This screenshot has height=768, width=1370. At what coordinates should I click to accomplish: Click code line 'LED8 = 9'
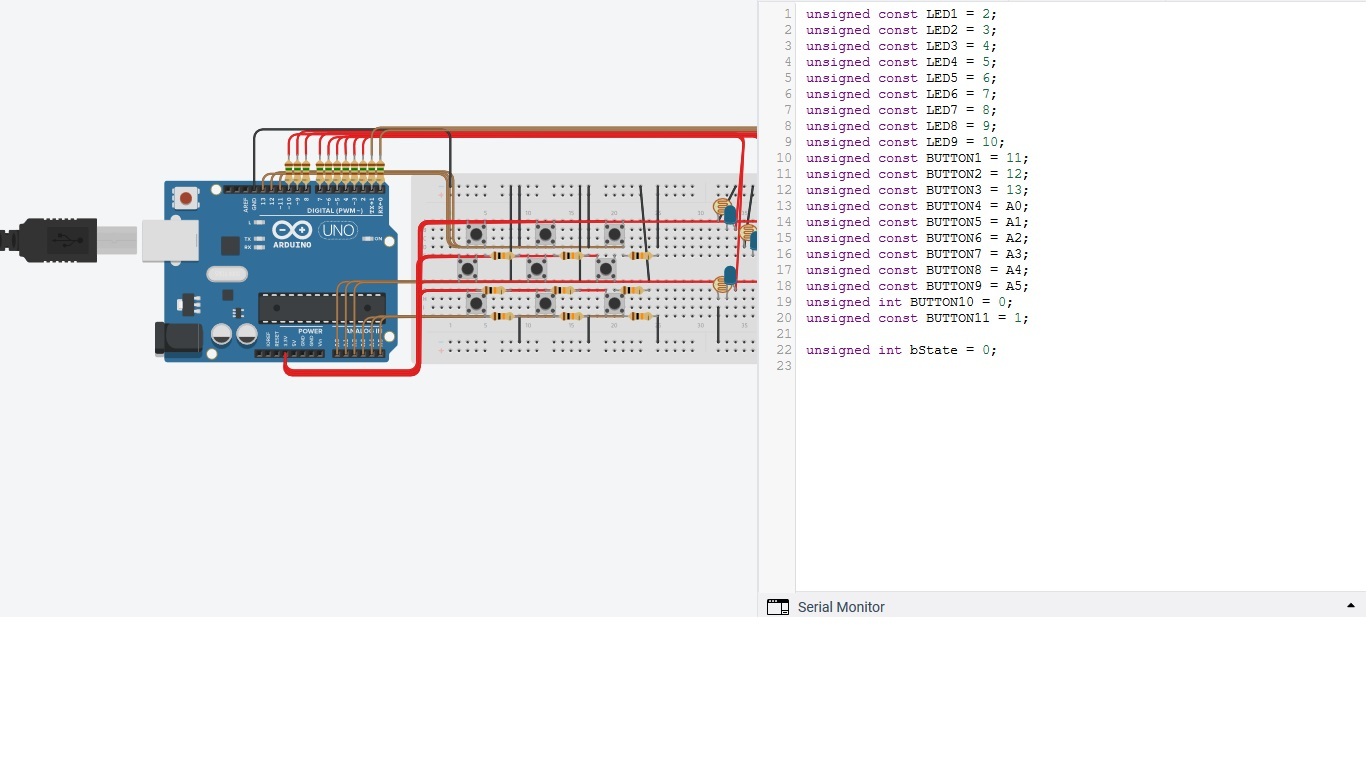901,126
